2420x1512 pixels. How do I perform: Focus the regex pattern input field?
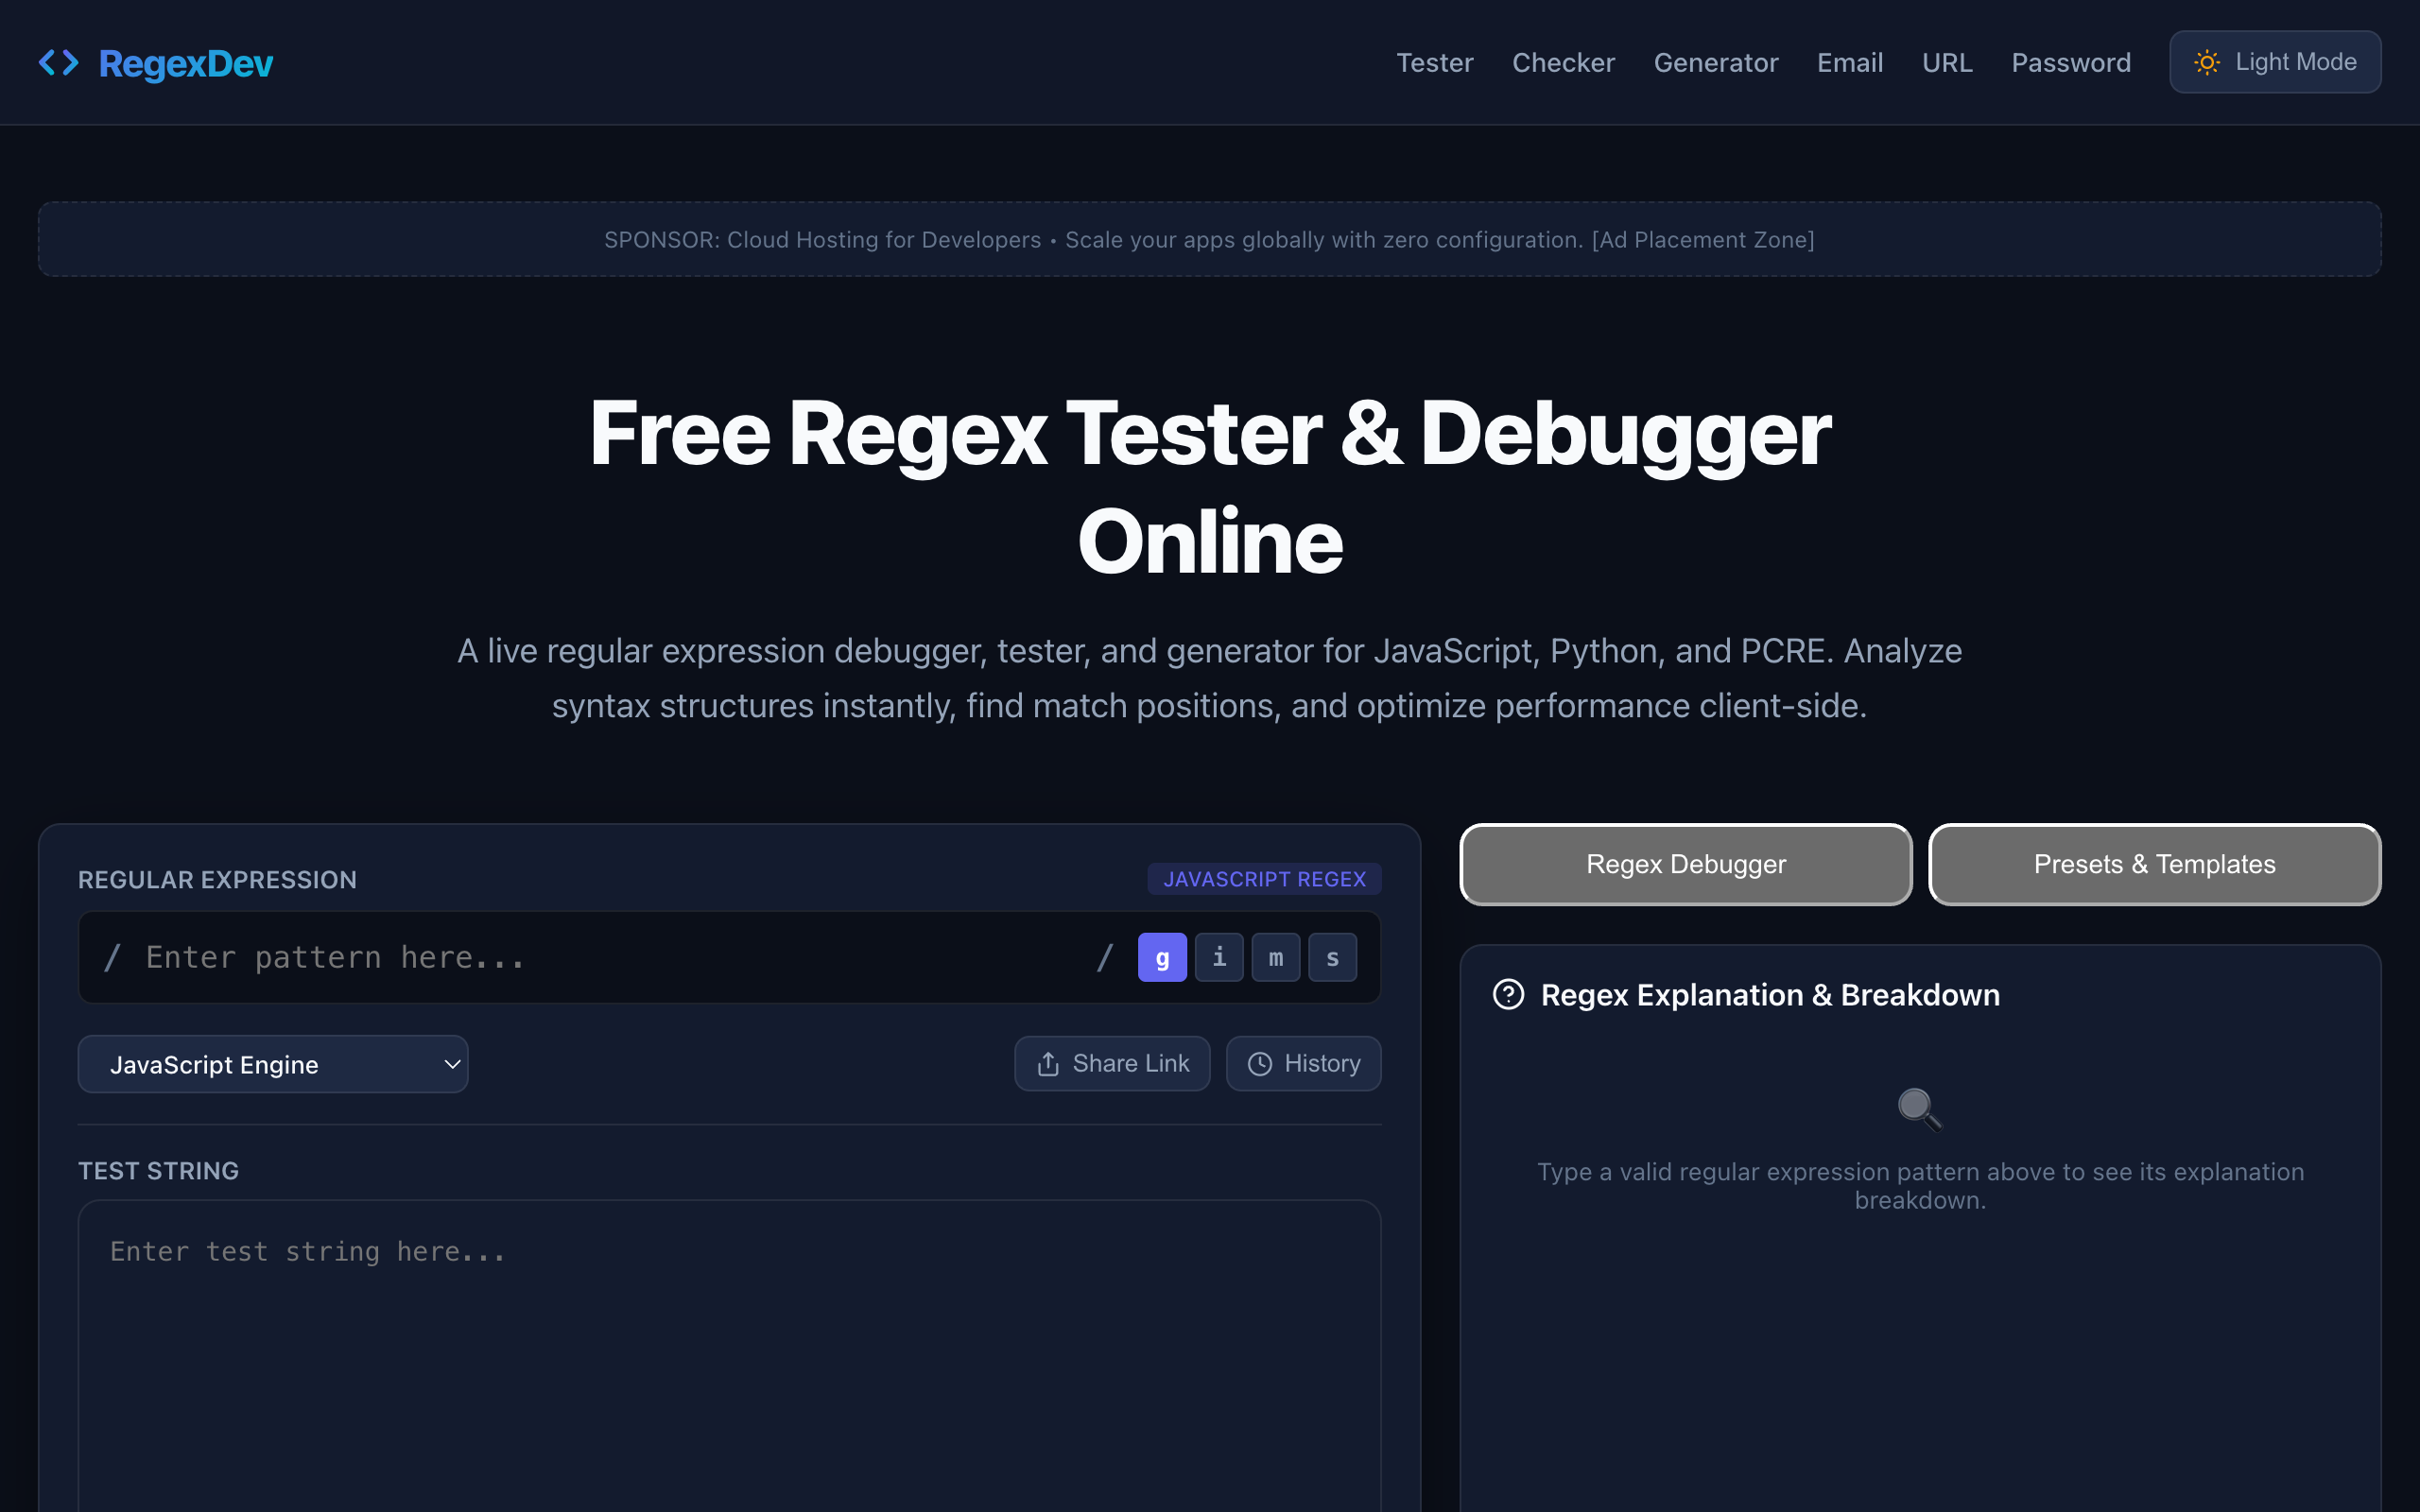click(610, 957)
